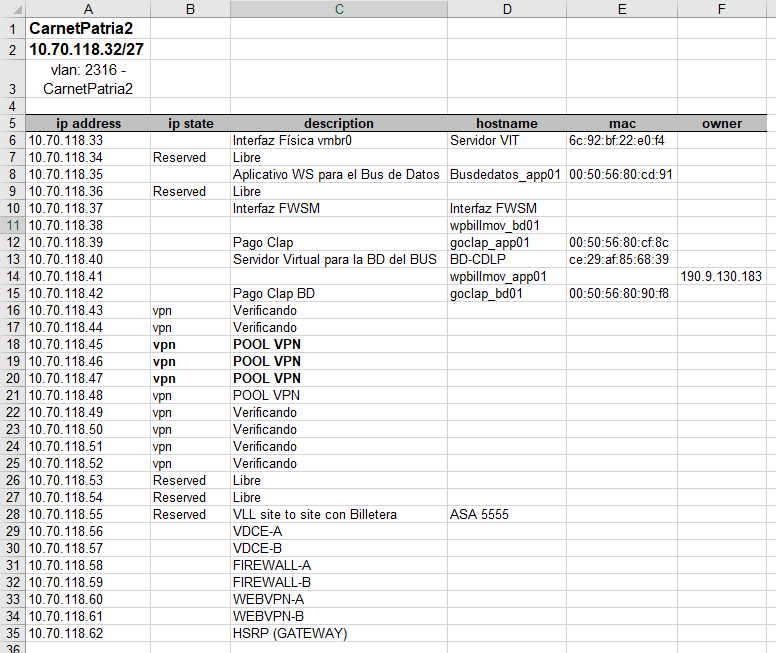Click the vlan: 2316 - CarnetPatria2 cell
The width and height of the screenshot is (776, 653).
tap(88, 79)
